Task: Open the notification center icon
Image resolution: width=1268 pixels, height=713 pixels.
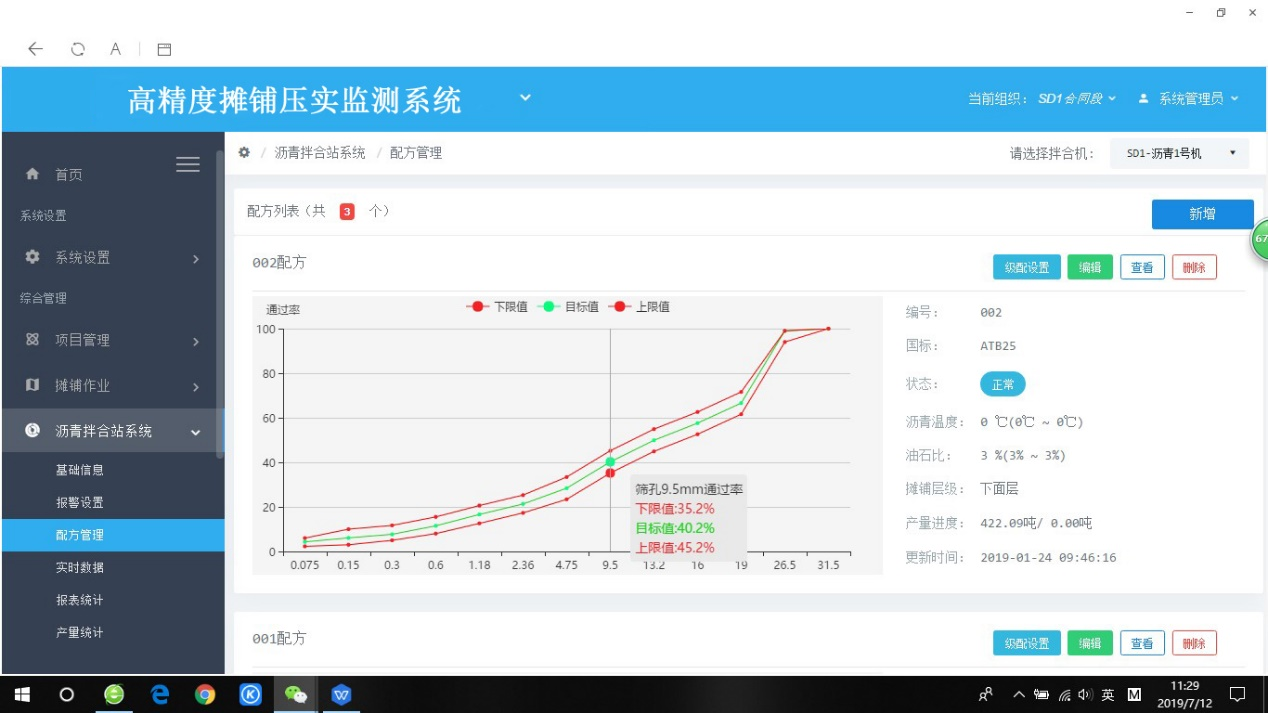Action: click(x=1237, y=694)
